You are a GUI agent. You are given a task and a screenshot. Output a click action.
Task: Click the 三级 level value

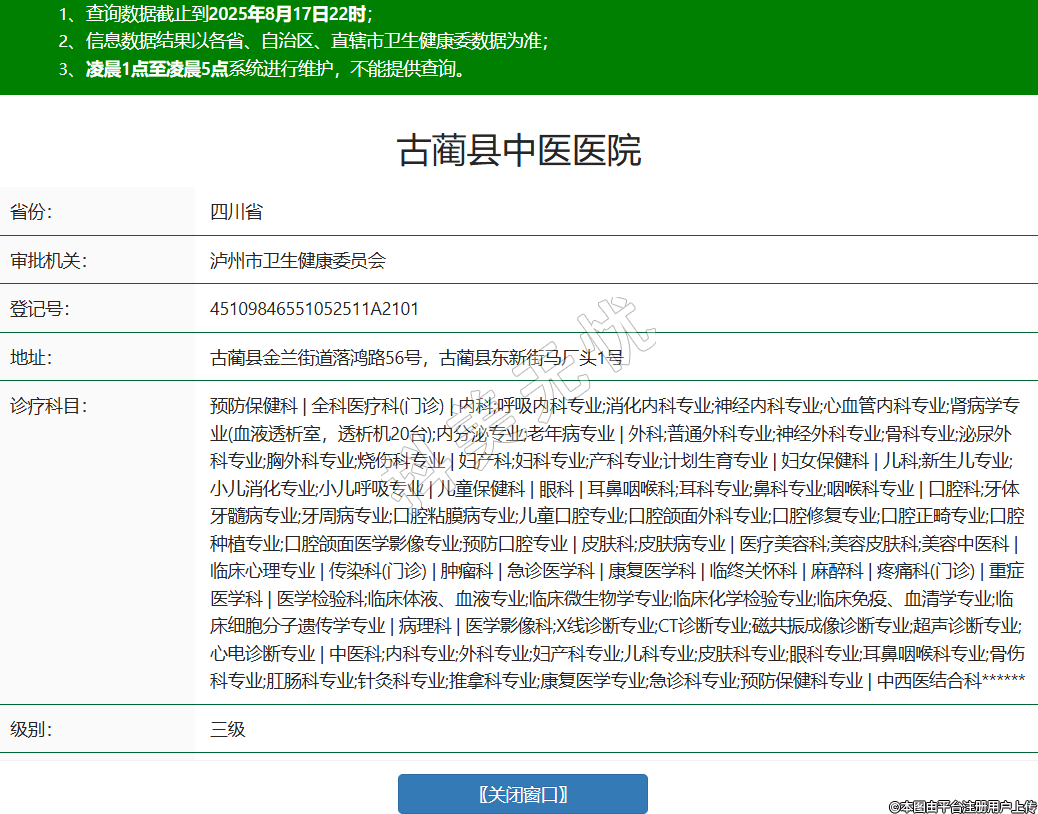[x=227, y=729]
